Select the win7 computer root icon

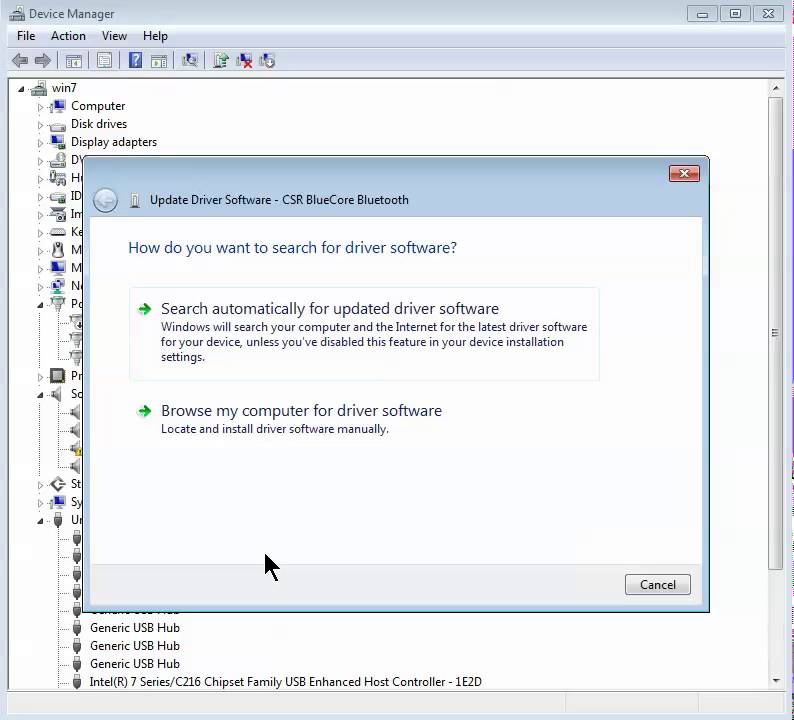pyautogui.click(x=39, y=89)
